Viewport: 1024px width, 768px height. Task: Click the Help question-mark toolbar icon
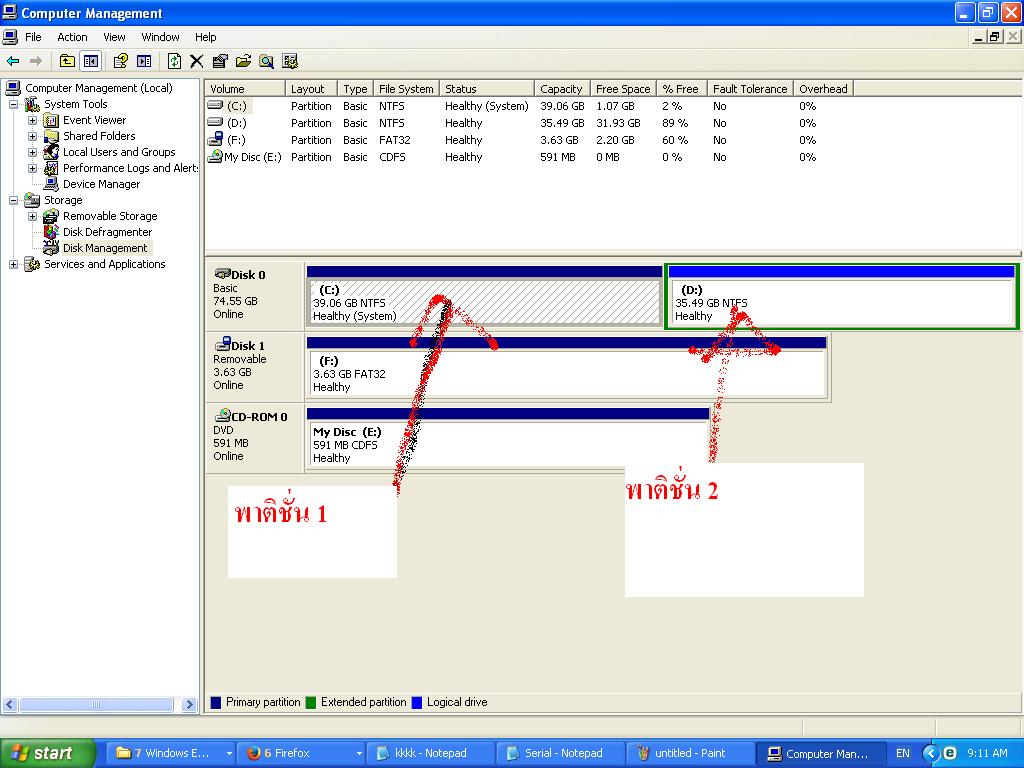pyautogui.click(x=120, y=61)
